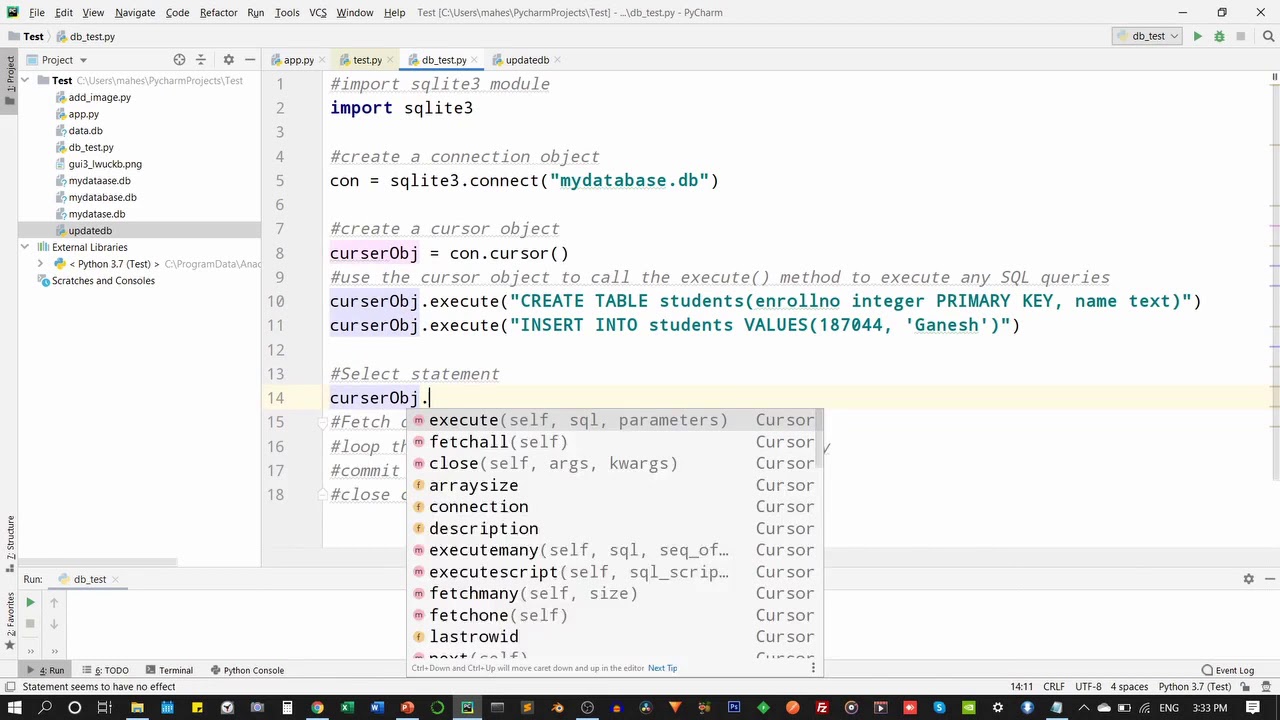This screenshot has height=720, width=1280.
Task: Click the Project panel horizontal scrollbar
Action: point(97,563)
